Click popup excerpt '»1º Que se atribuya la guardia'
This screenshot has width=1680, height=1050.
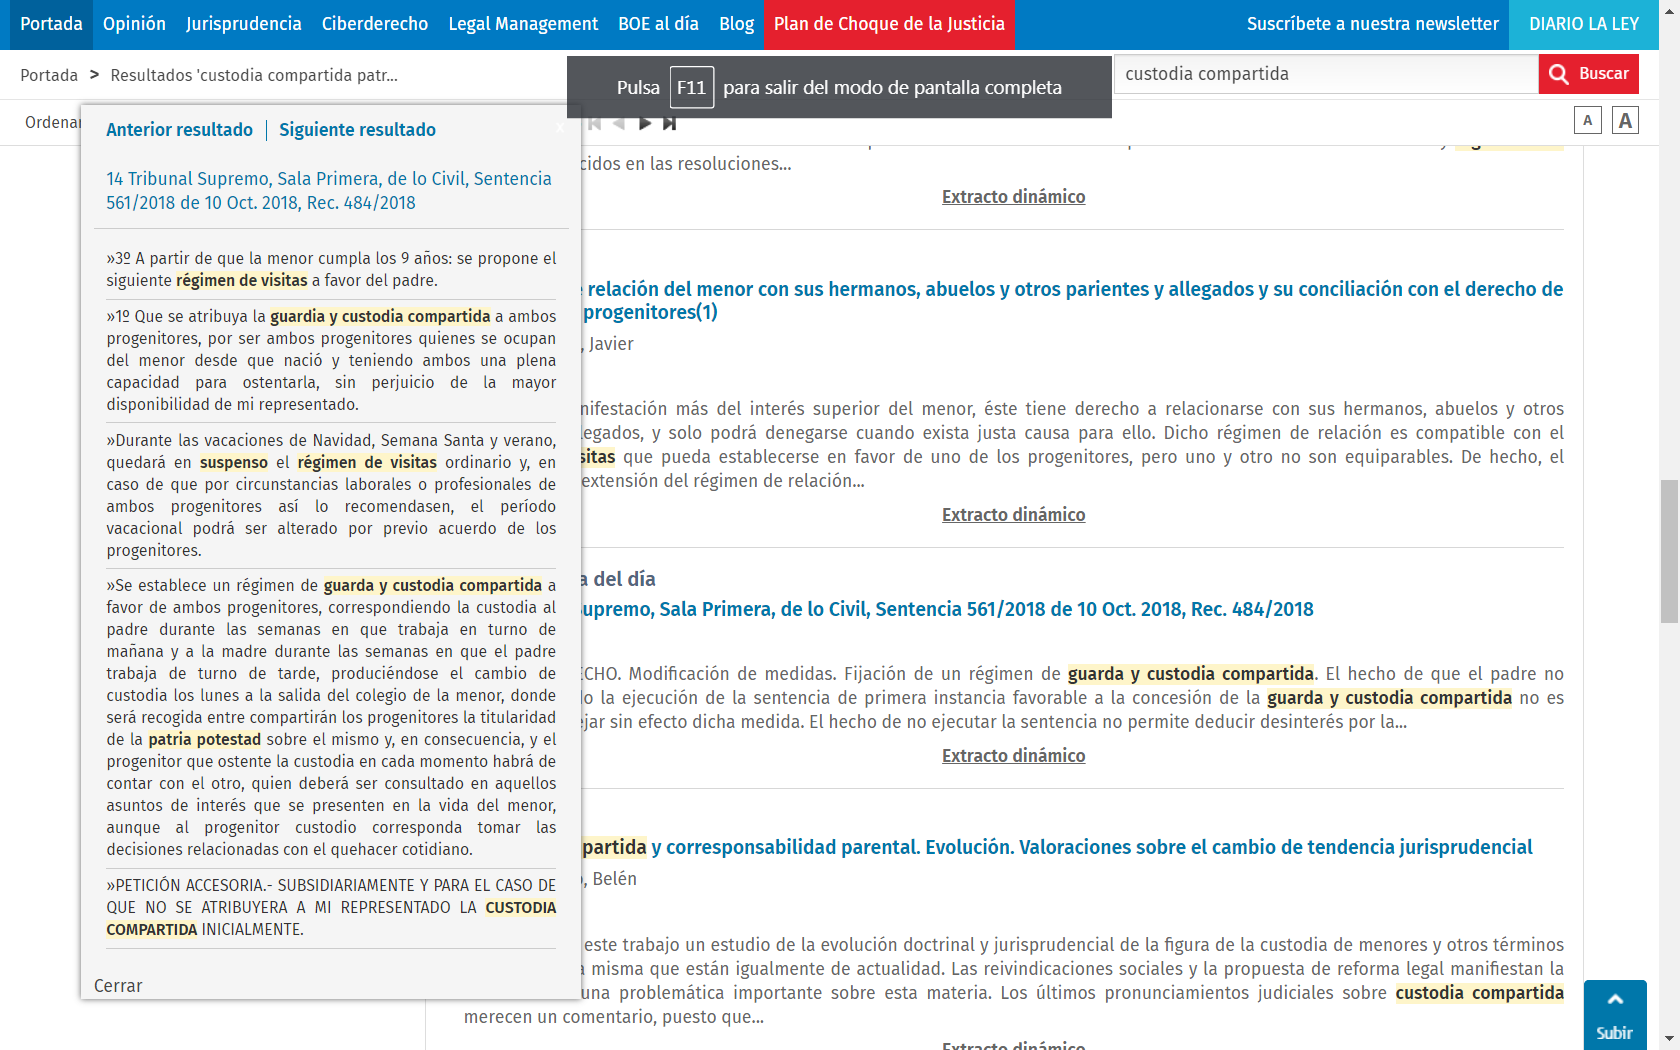(331, 361)
